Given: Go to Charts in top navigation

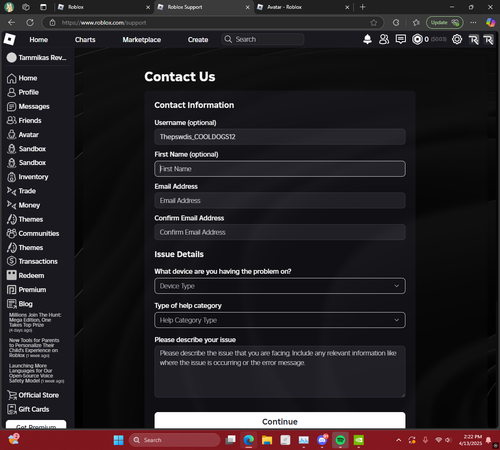Looking at the screenshot, I should tap(85, 40).
